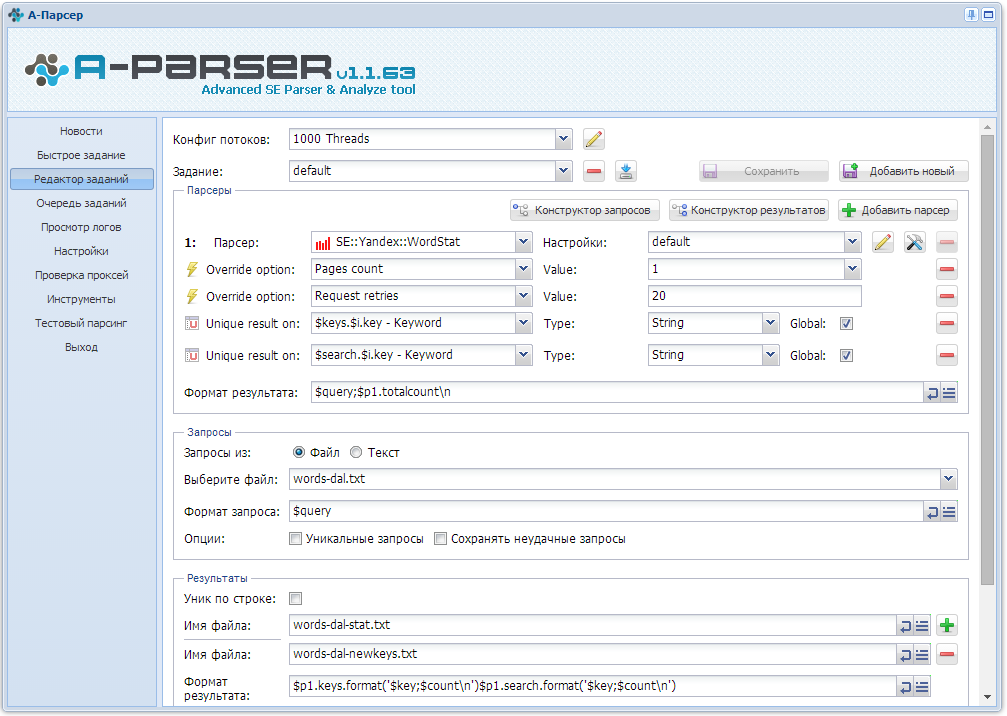
Task: Click the Добавить парсер button
Action: [x=898, y=210]
